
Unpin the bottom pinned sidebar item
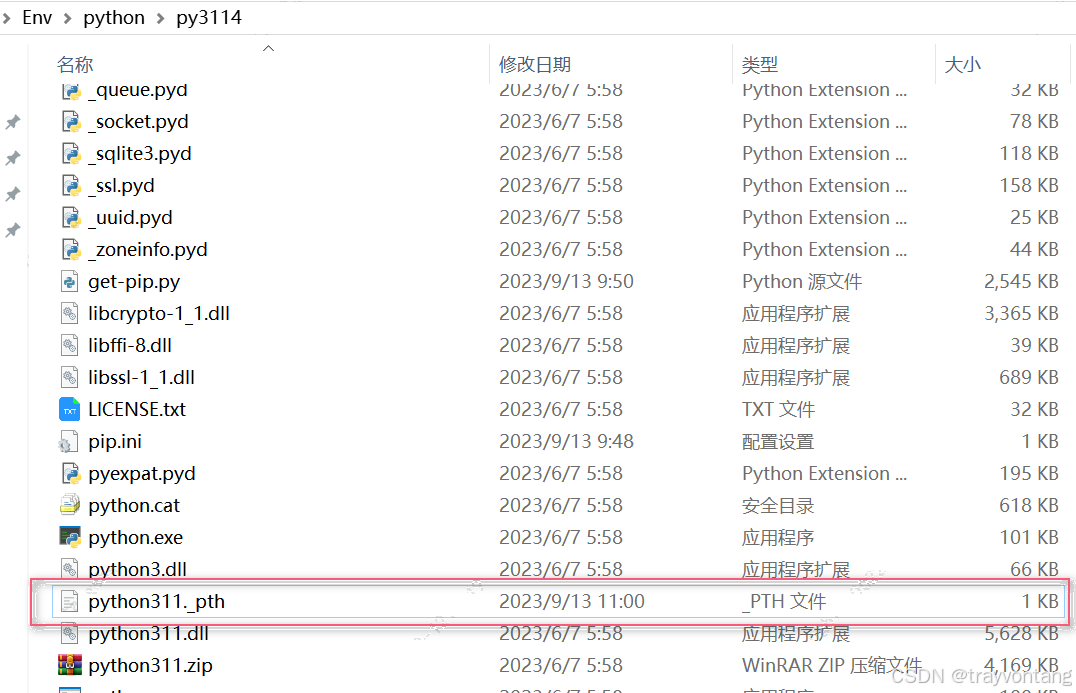(13, 230)
